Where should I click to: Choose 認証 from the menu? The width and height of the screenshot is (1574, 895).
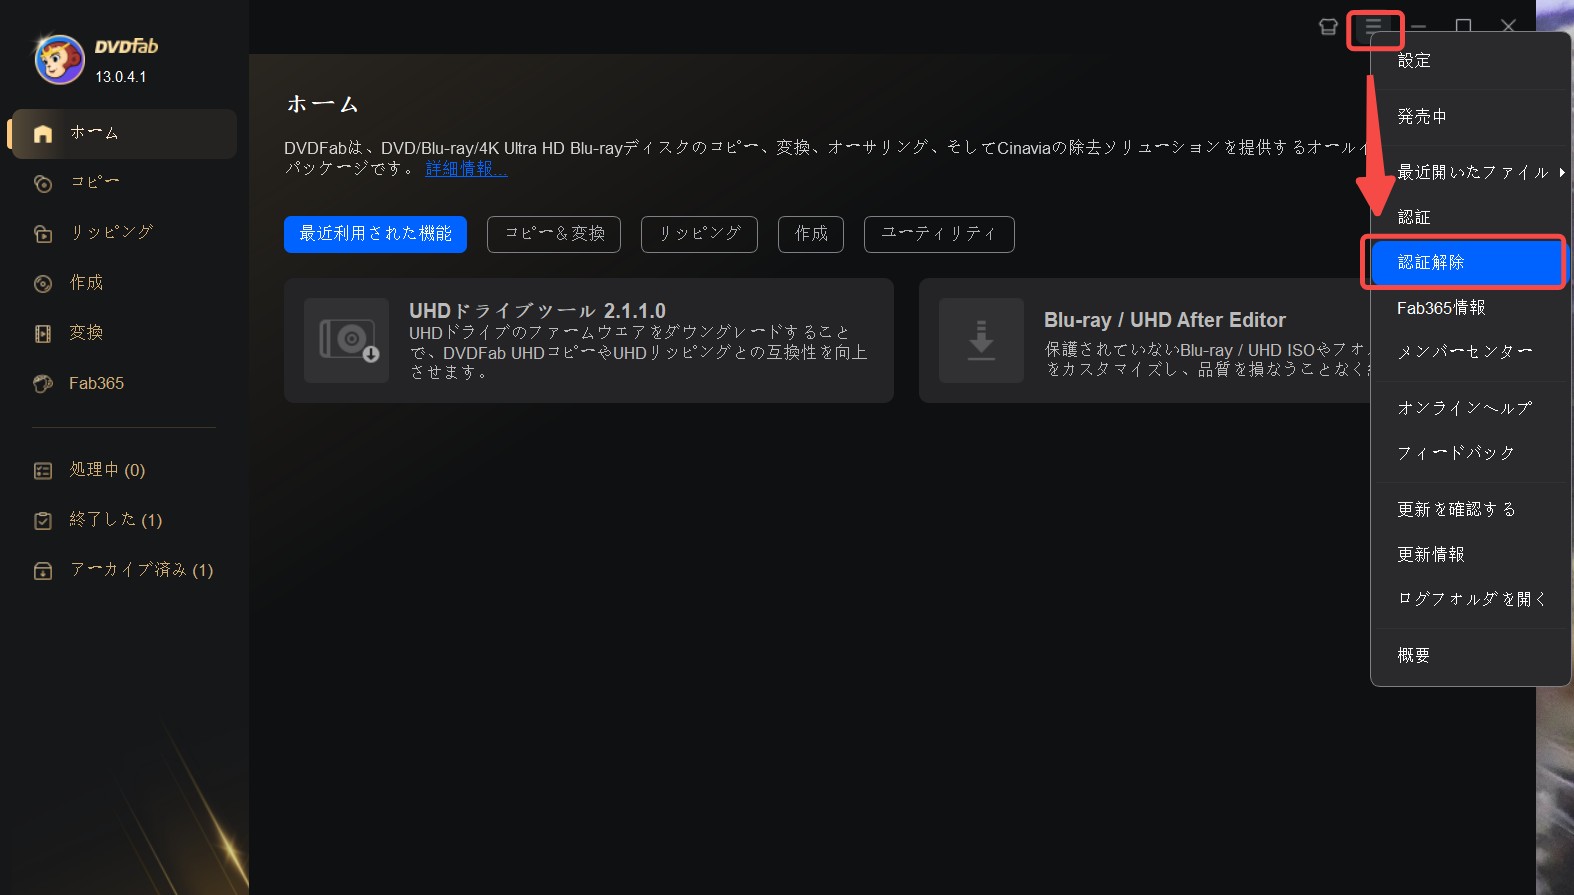click(x=1470, y=218)
